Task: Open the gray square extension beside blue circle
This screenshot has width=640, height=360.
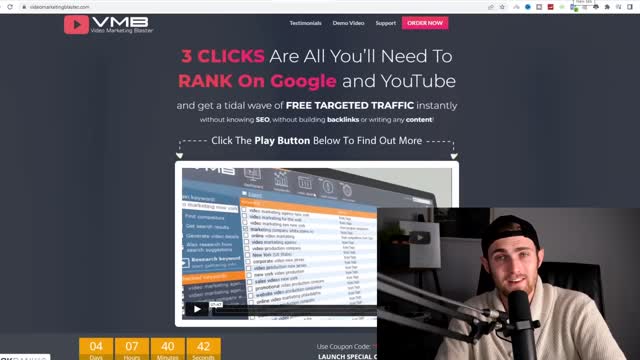Action: point(539,7)
